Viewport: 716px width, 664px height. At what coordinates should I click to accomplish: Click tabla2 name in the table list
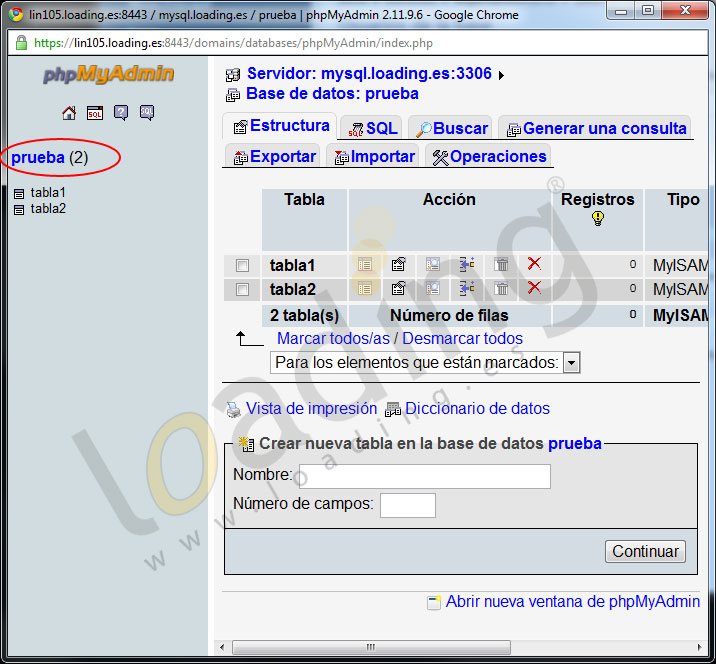tap(292, 290)
